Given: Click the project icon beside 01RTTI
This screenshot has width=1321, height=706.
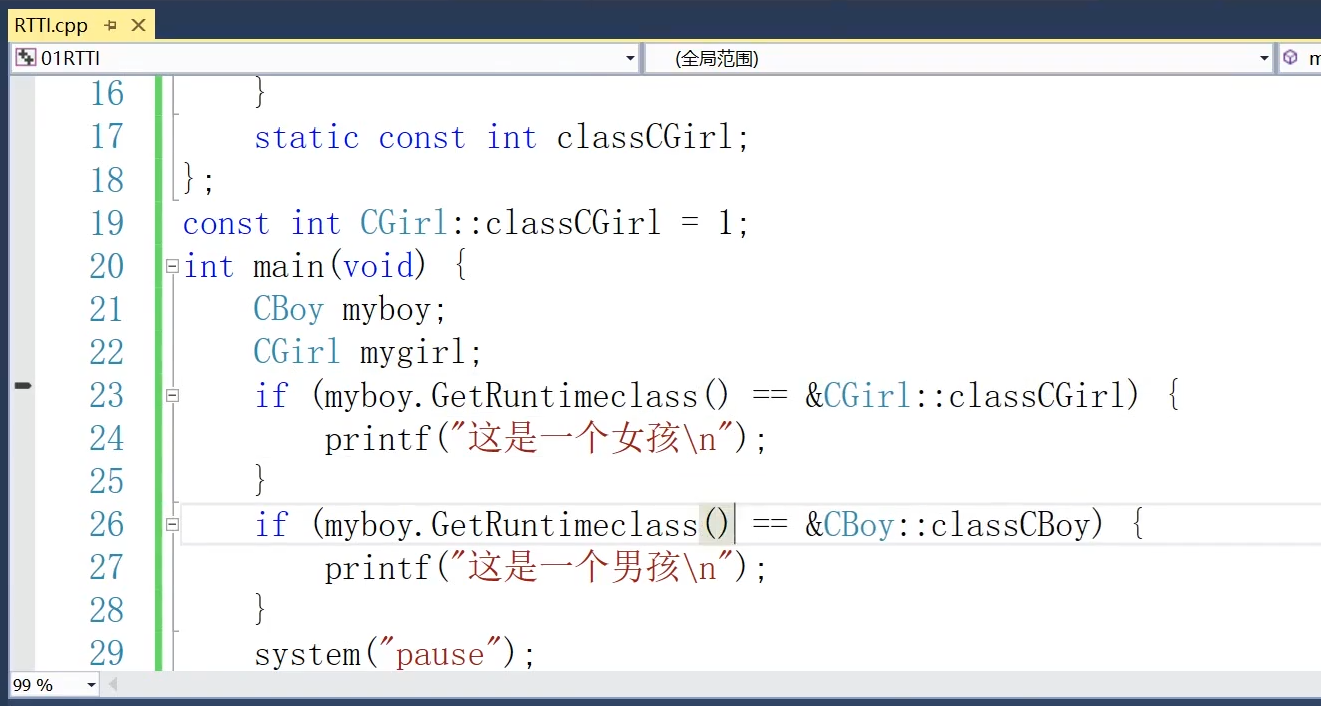Looking at the screenshot, I should coord(27,57).
